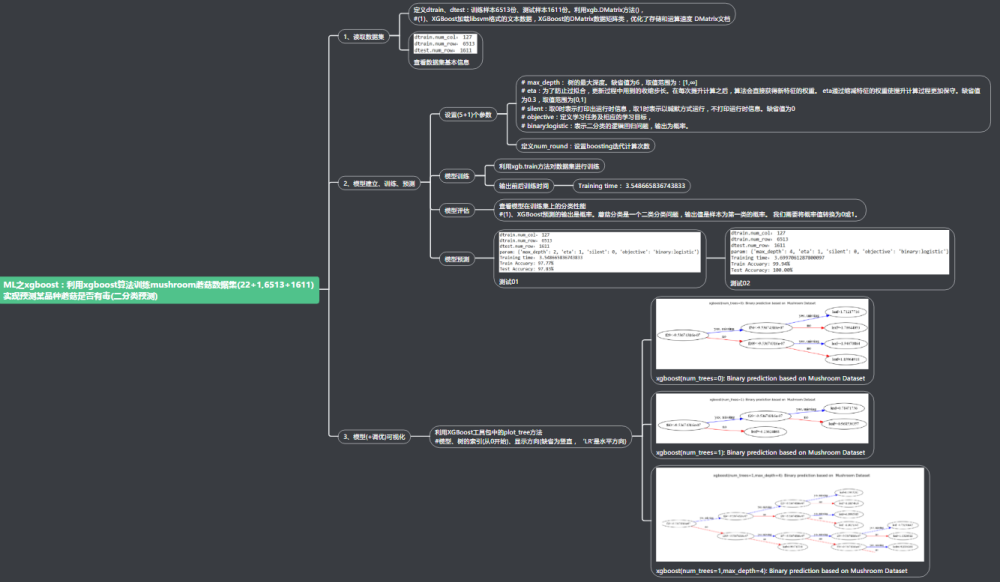Viewport: 1000px width, 582px height.
Task: Click the '测试02' label text
Action: pos(740,283)
